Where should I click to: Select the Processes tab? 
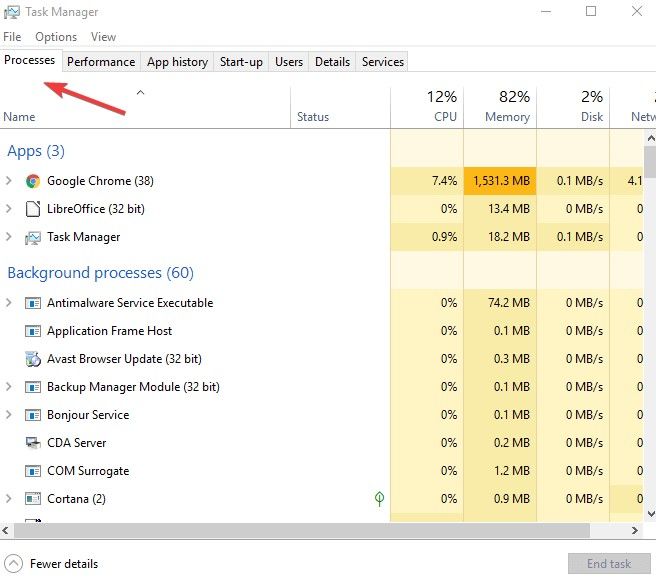30,60
